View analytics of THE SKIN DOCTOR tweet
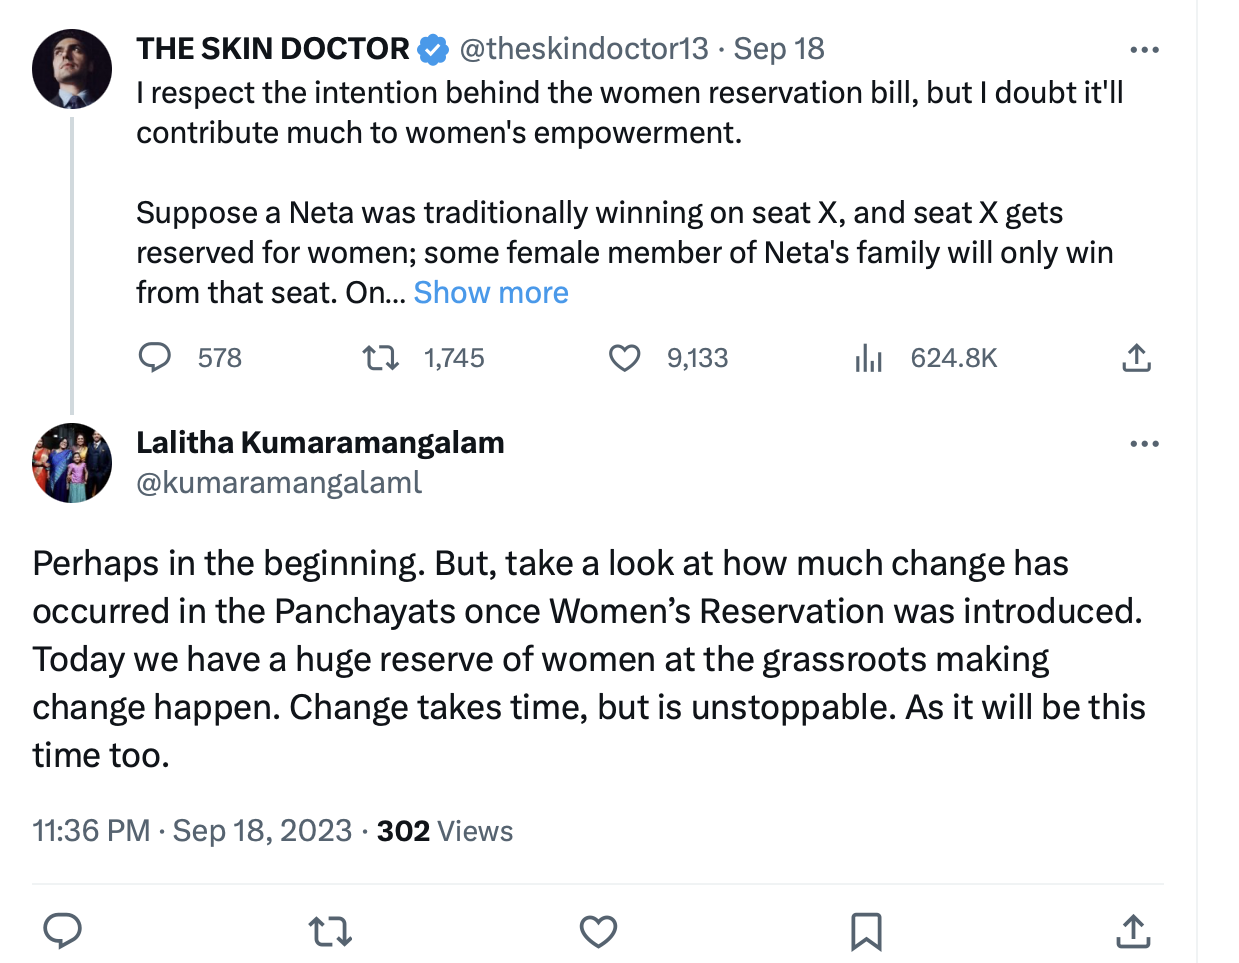The width and height of the screenshot is (1239, 963). tap(869, 358)
